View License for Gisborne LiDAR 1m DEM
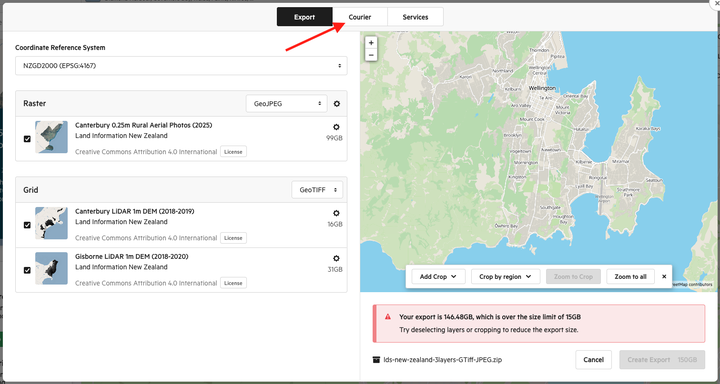 coord(233,283)
